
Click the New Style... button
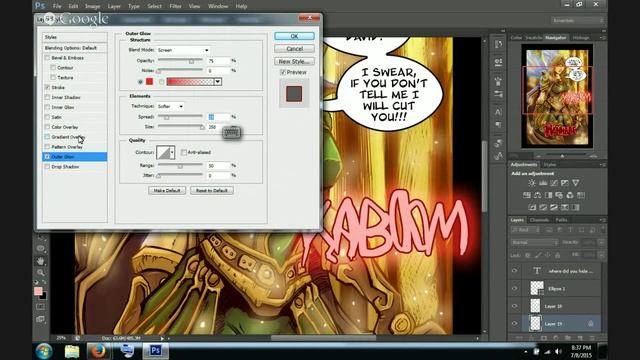(294, 61)
